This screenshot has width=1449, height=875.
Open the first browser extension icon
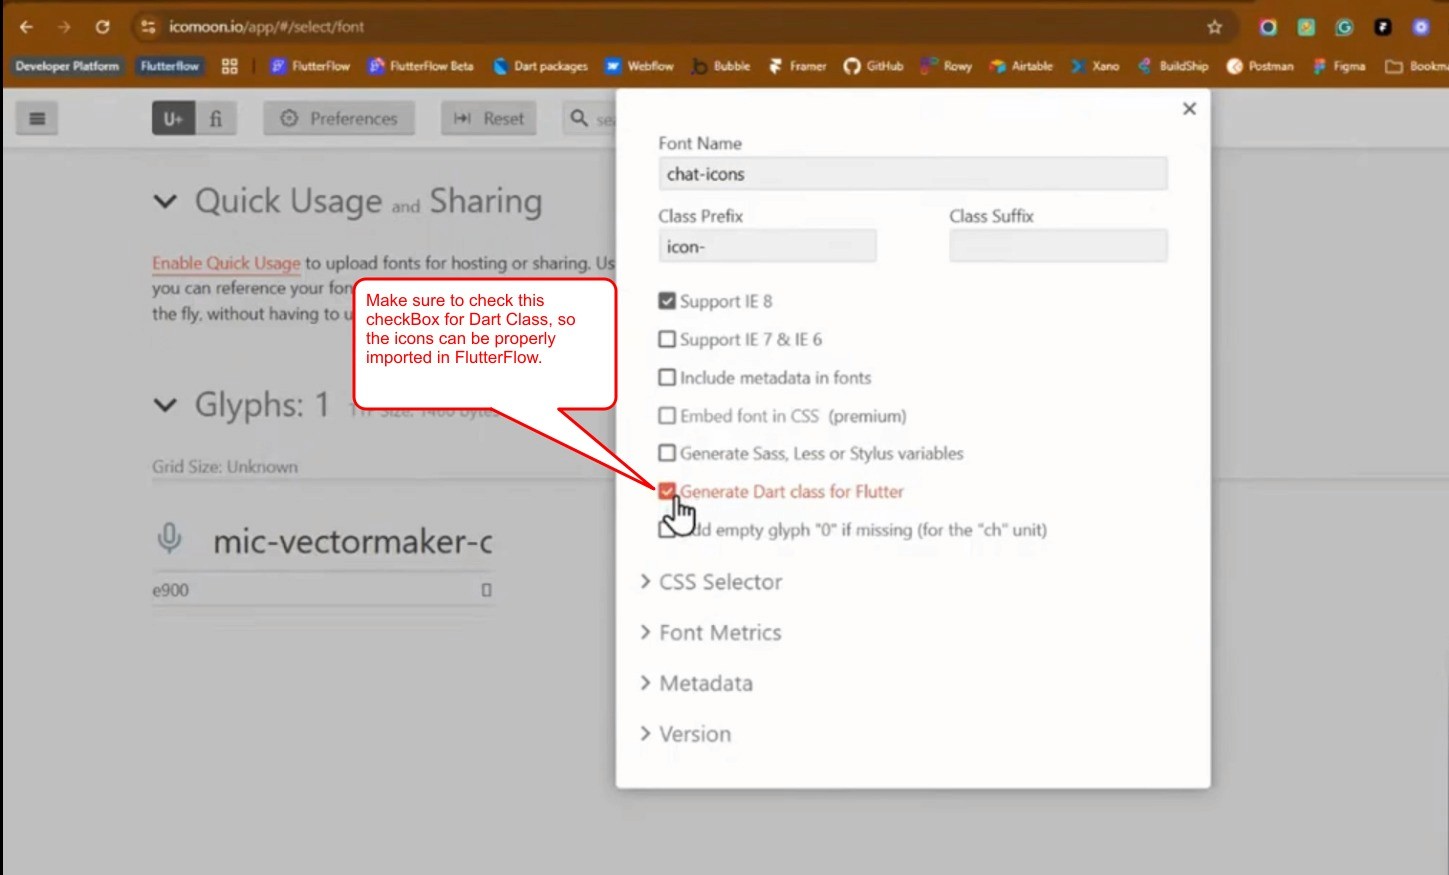(x=1268, y=27)
